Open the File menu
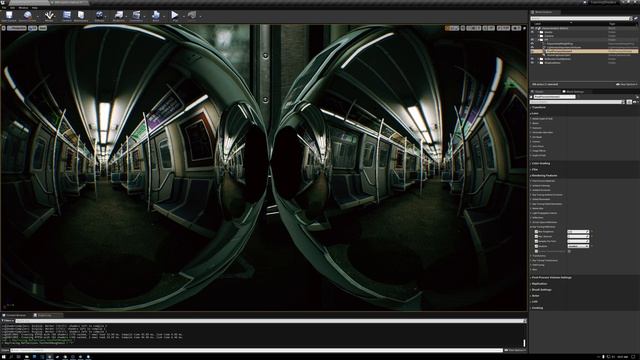Viewport: 640px width, 360px height. (4, 8)
